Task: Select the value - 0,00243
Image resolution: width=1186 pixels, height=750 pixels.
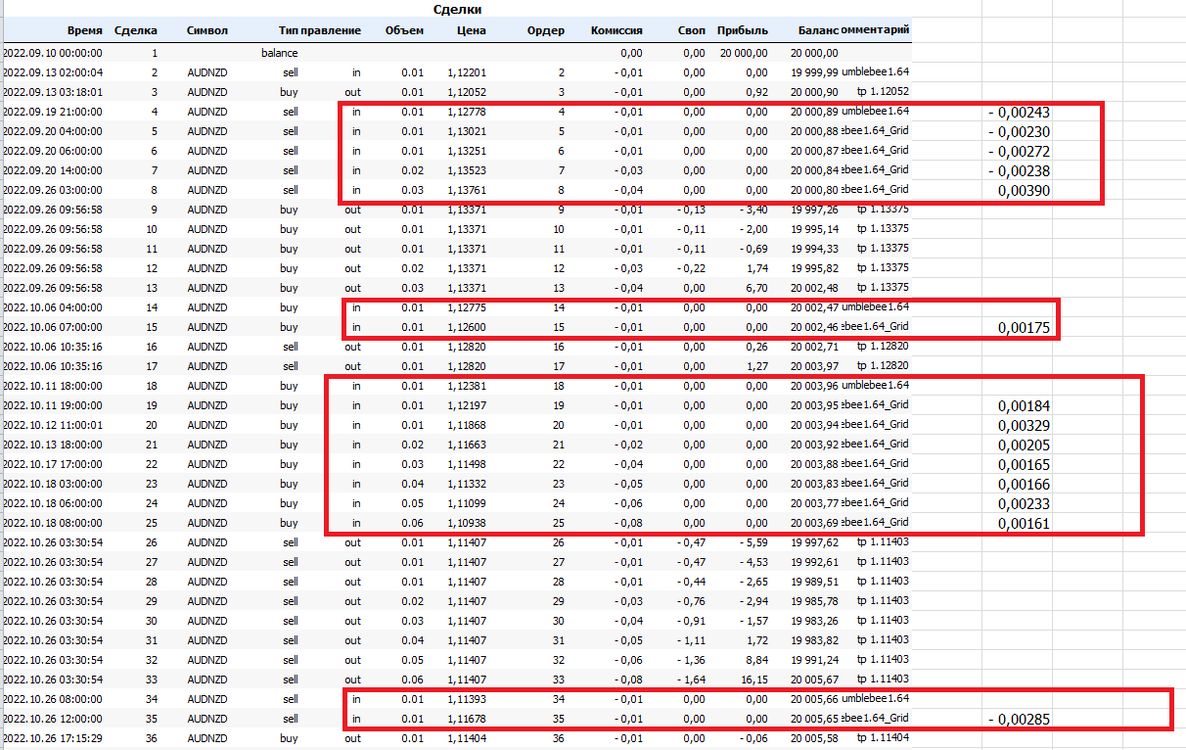Action: coord(1019,113)
